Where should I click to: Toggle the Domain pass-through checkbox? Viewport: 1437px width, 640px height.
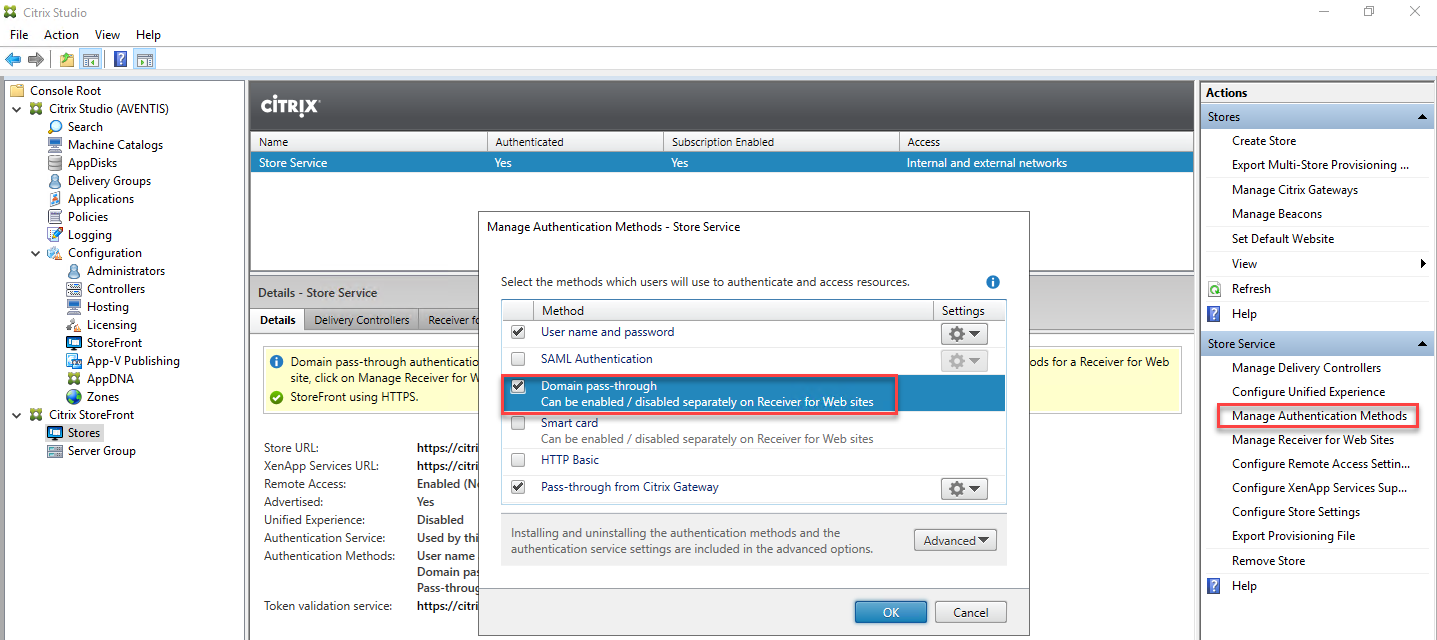(518, 387)
